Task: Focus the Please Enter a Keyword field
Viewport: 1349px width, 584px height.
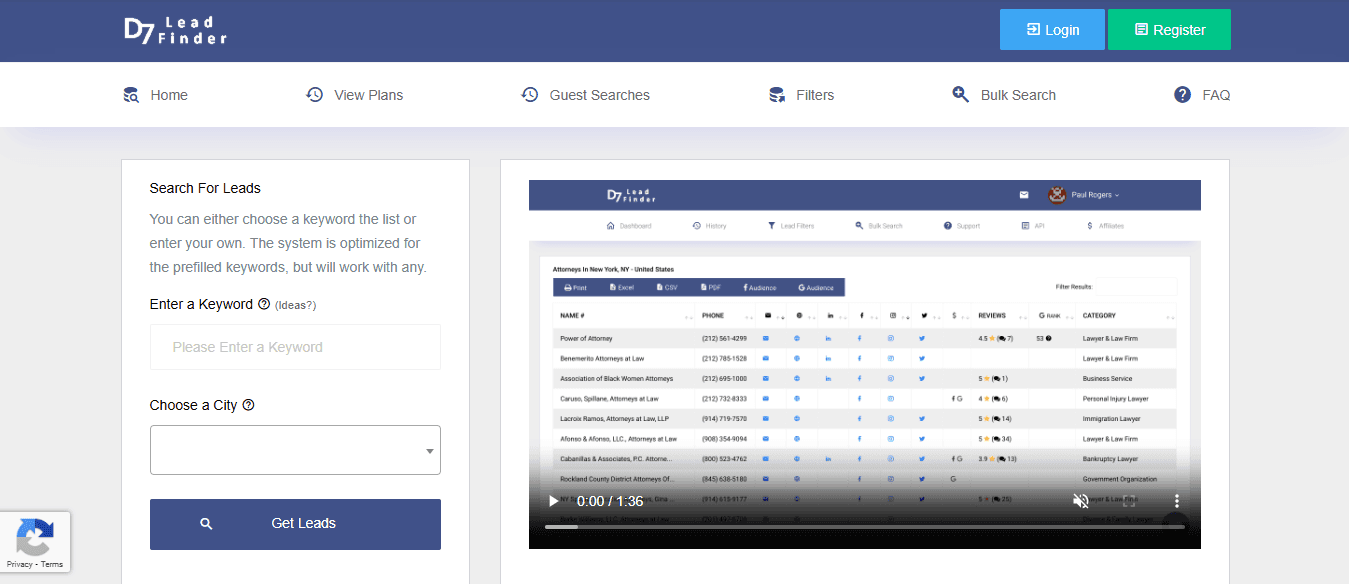Action: tap(295, 347)
